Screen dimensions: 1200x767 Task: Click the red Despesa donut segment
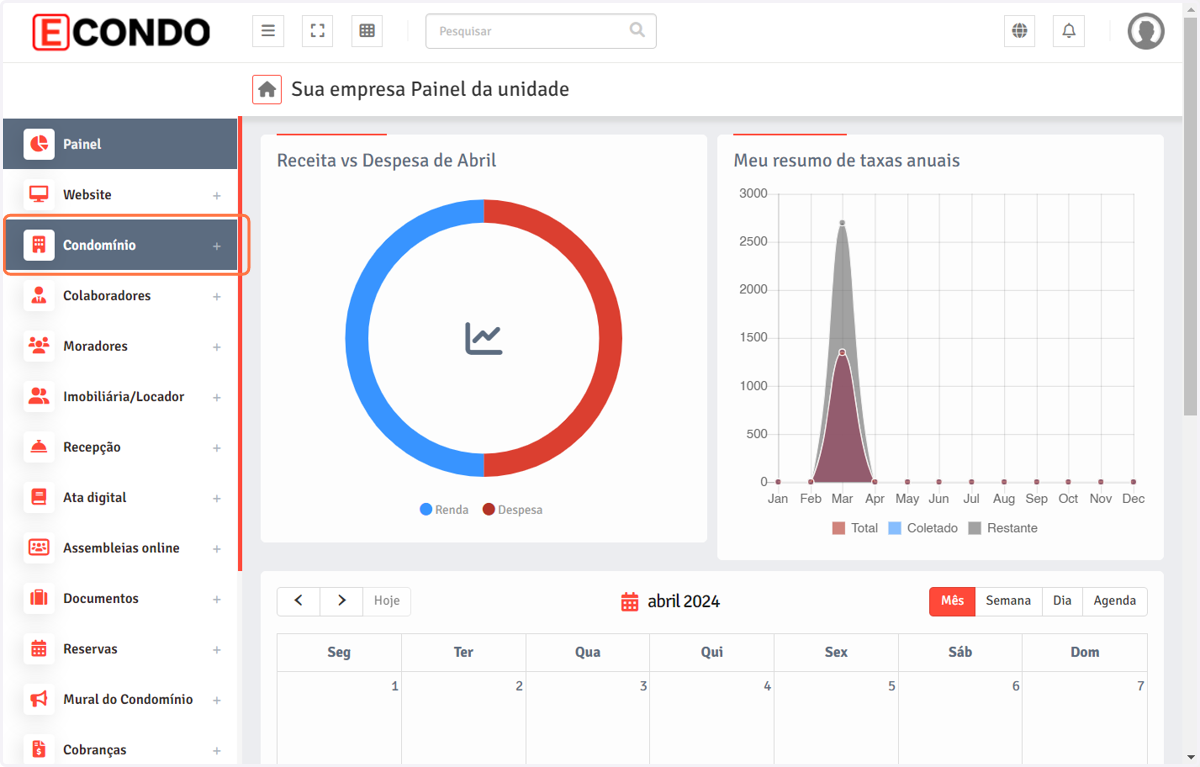coord(610,338)
